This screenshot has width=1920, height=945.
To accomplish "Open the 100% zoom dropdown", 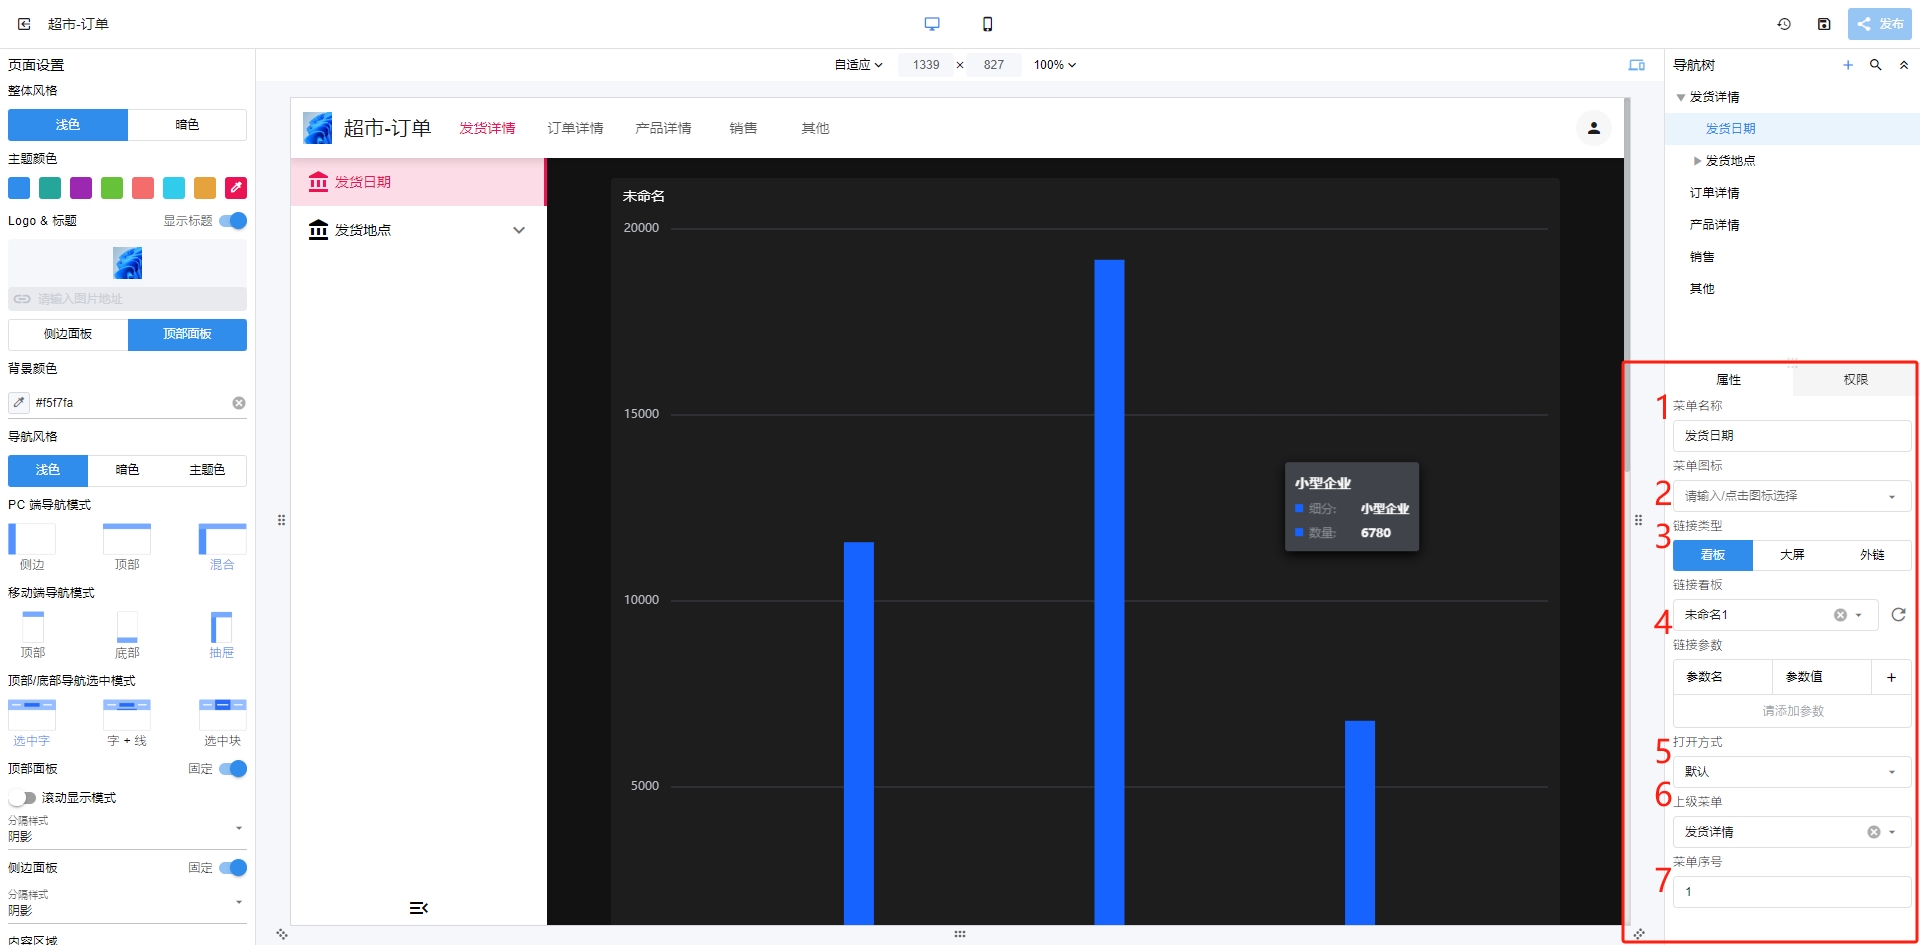I will click(1055, 65).
